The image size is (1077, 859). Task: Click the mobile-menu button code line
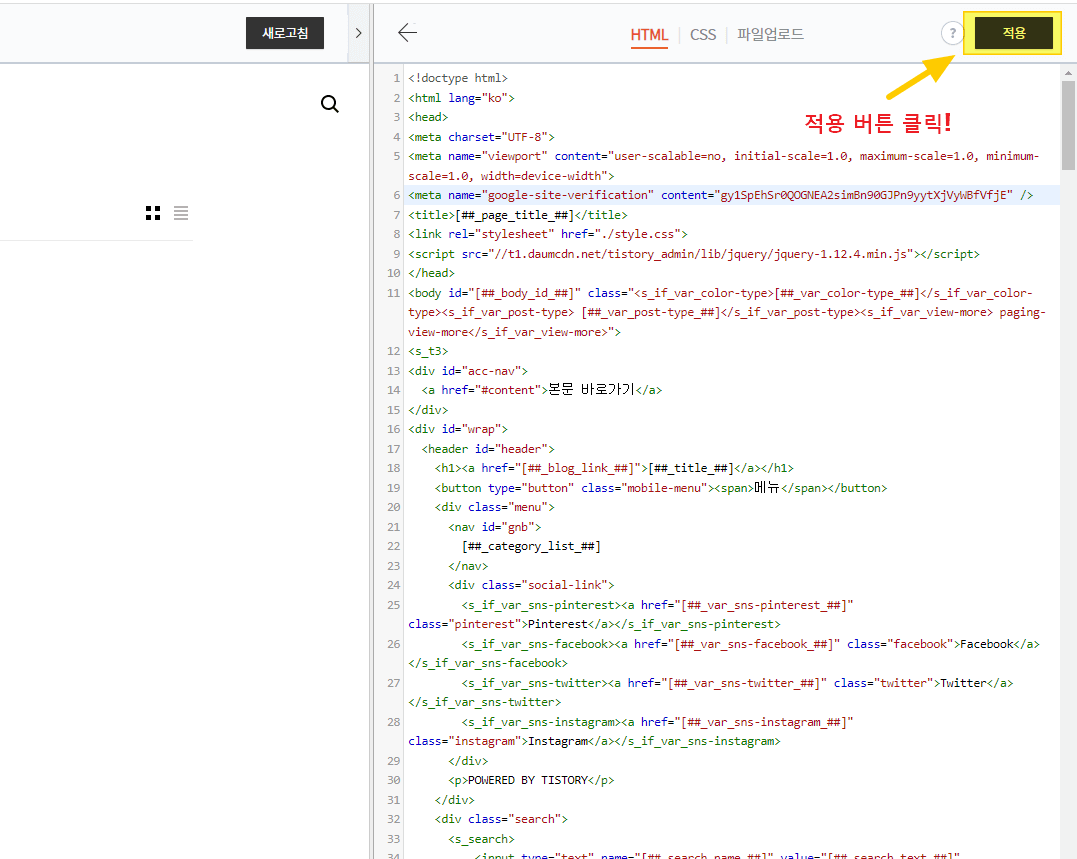(661, 488)
